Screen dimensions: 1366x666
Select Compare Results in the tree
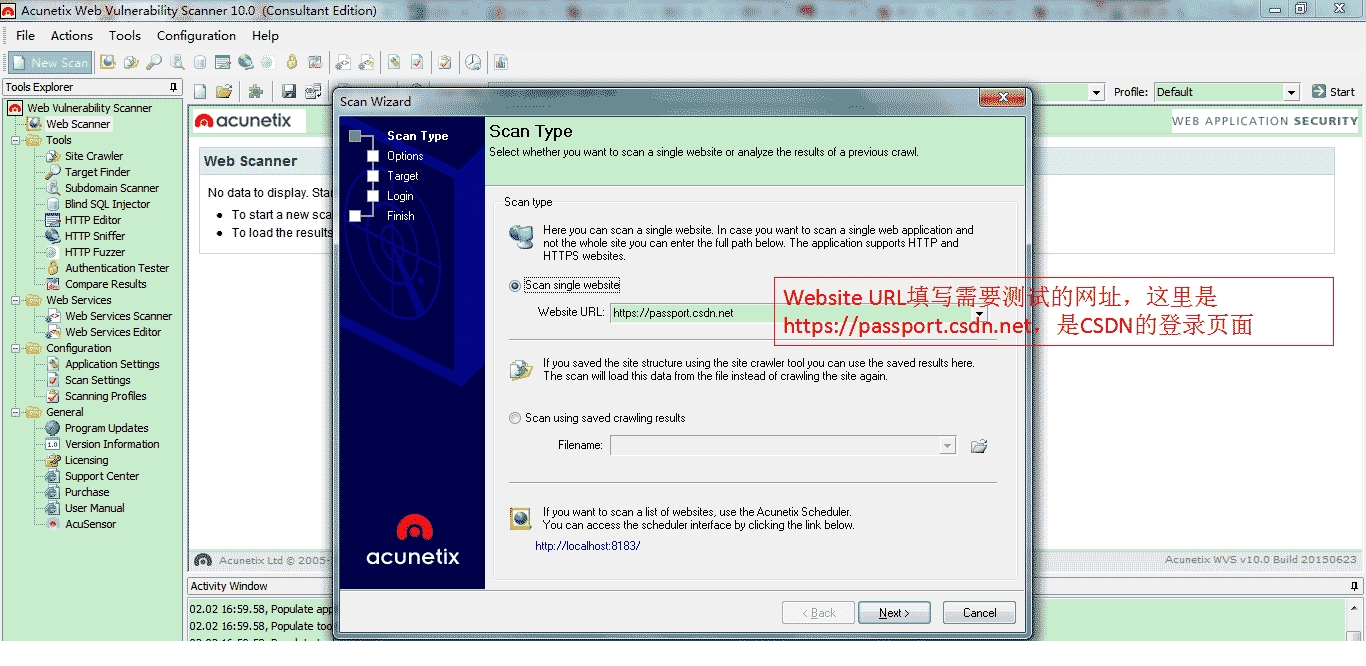tap(106, 284)
